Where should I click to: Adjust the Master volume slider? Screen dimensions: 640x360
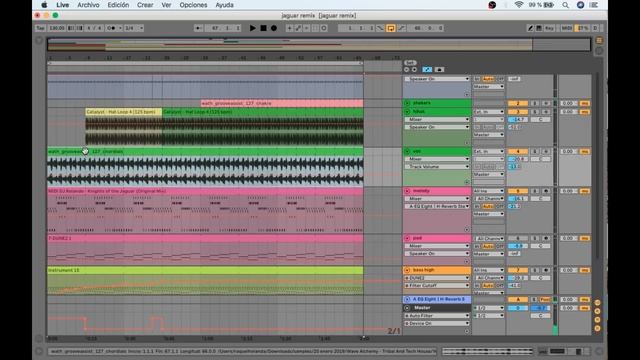point(518,308)
